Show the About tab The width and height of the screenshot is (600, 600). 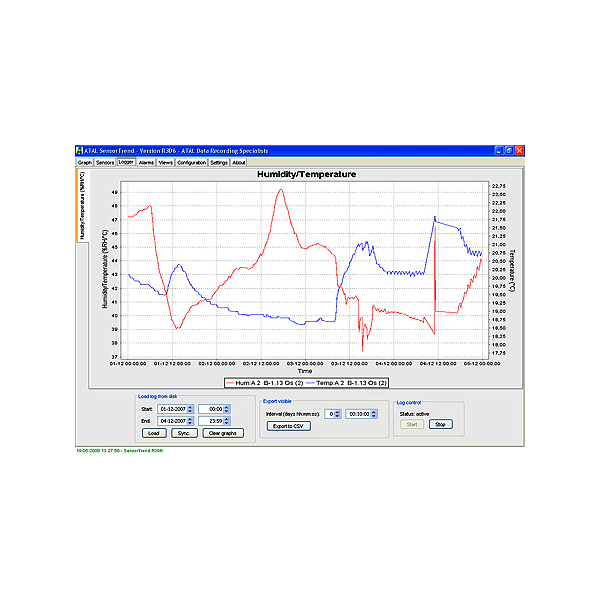pyautogui.click(x=239, y=162)
